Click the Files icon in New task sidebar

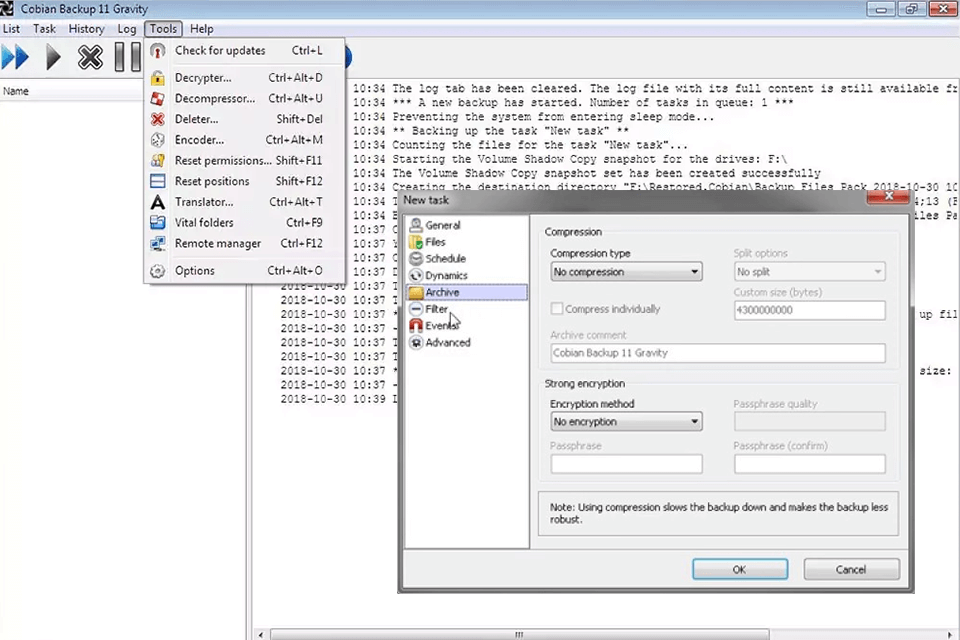[x=416, y=242]
